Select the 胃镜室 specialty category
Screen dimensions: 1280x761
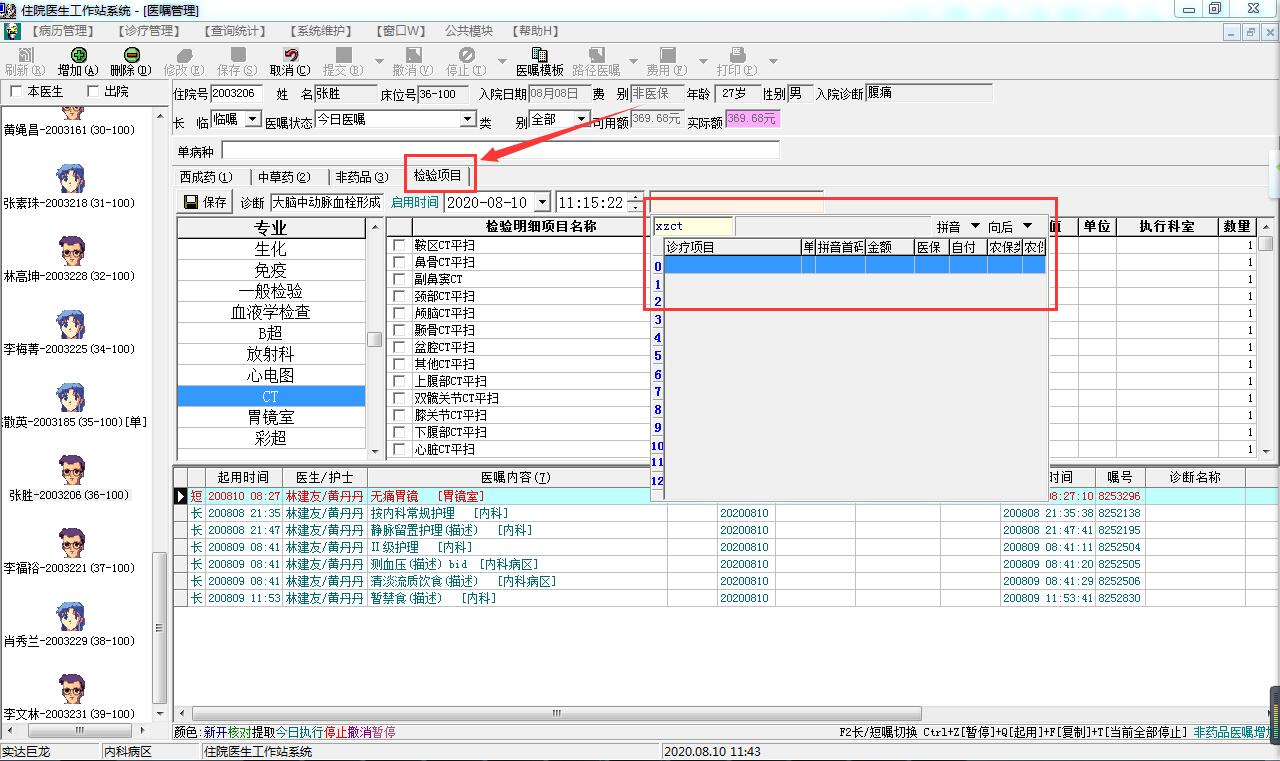(271, 417)
